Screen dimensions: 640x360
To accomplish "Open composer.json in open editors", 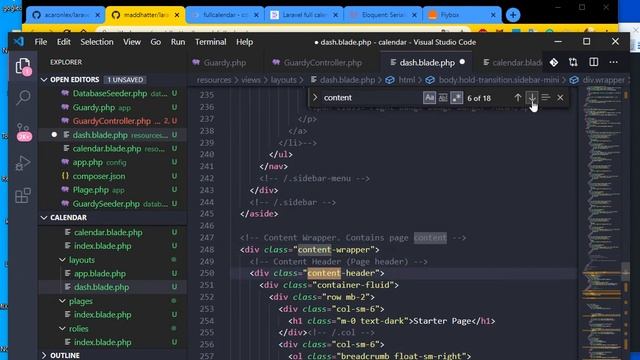I will click(x=112, y=176).
